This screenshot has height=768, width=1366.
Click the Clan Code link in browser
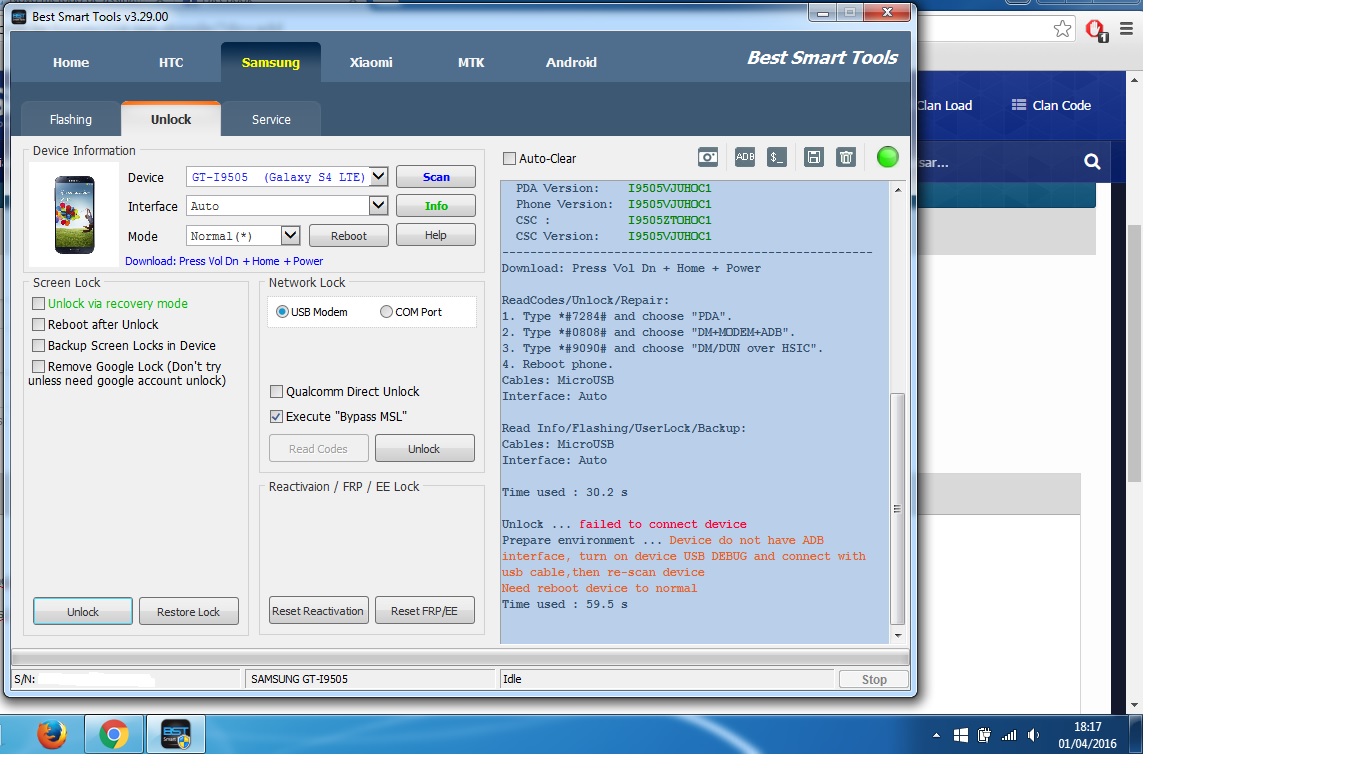(1051, 105)
